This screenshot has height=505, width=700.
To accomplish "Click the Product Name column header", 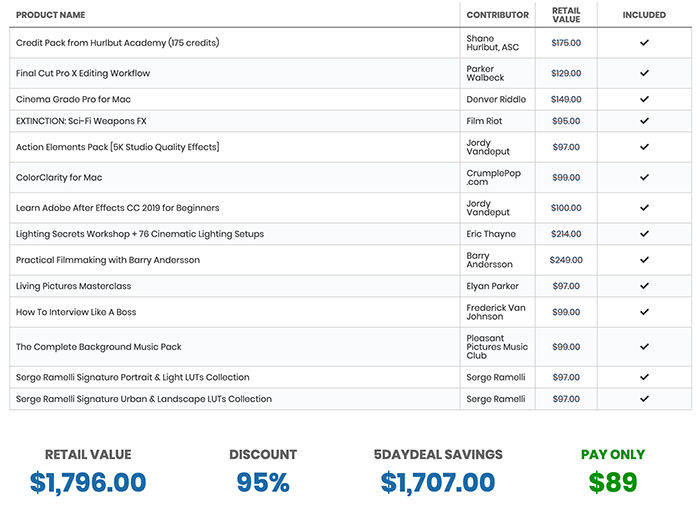I will (51, 15).
